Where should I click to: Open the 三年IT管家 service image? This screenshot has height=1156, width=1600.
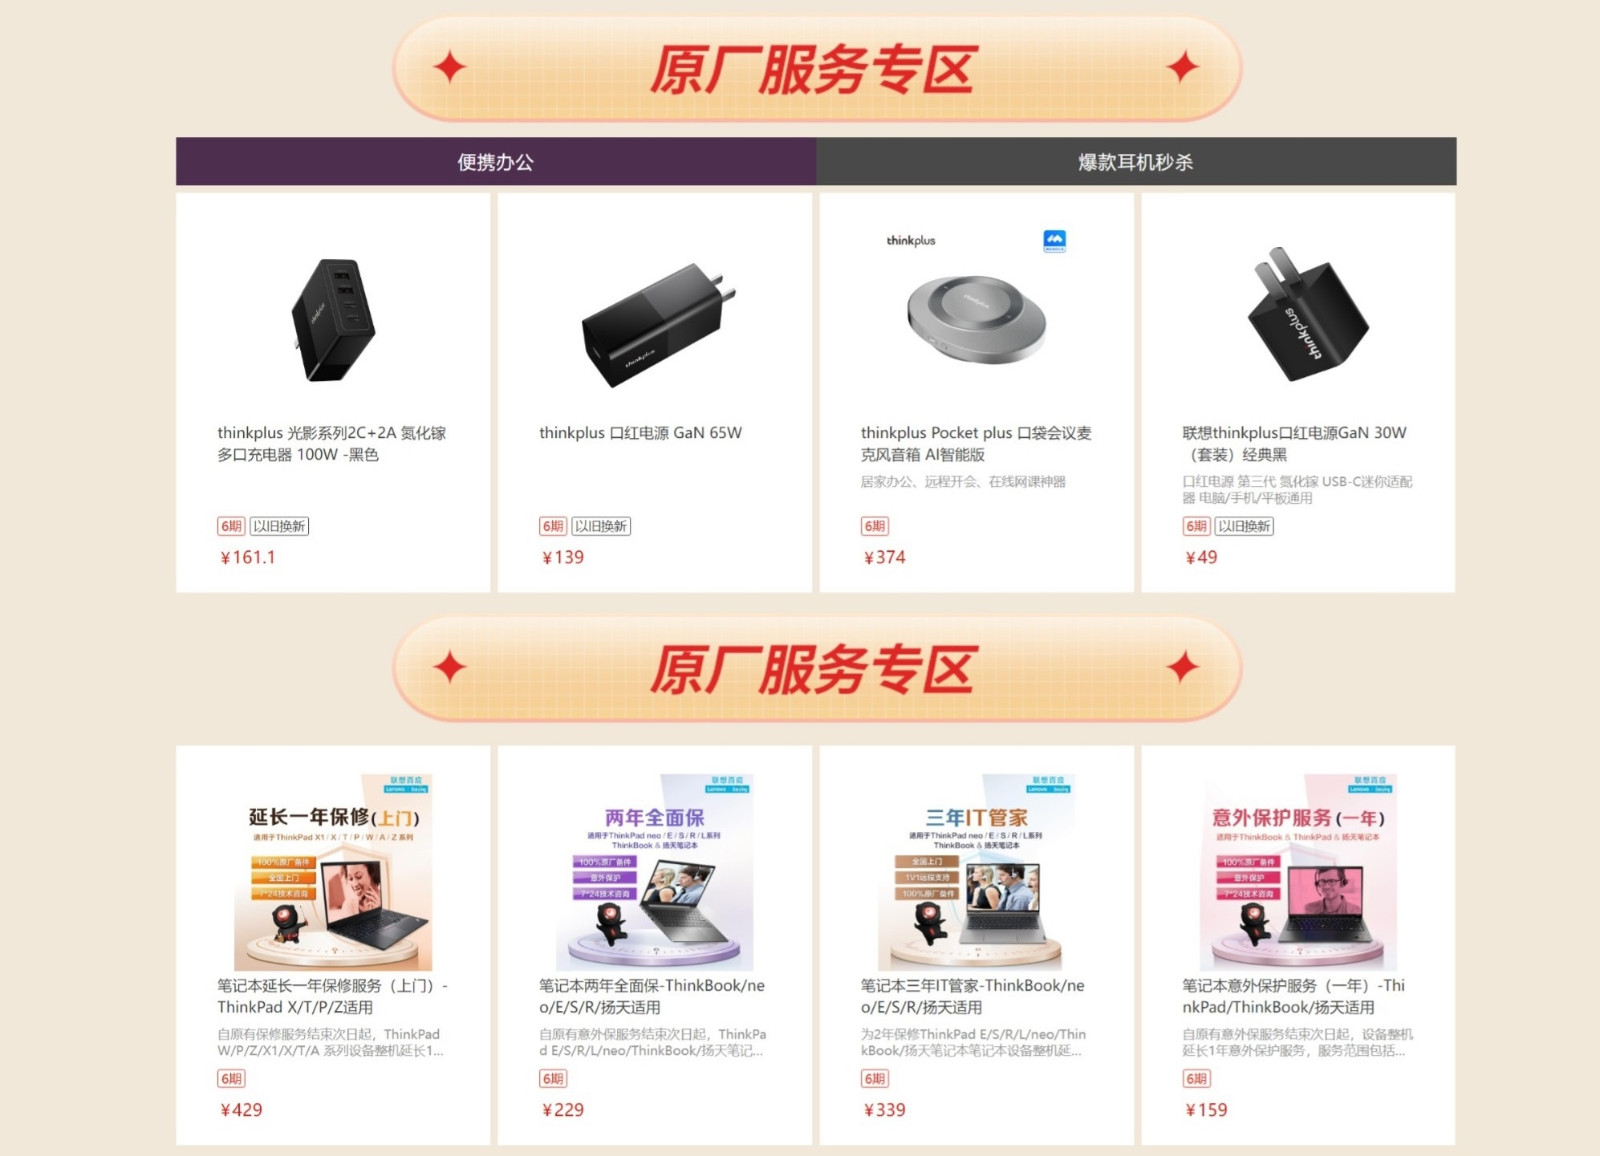pyautogui.click(x=976, y=872)
